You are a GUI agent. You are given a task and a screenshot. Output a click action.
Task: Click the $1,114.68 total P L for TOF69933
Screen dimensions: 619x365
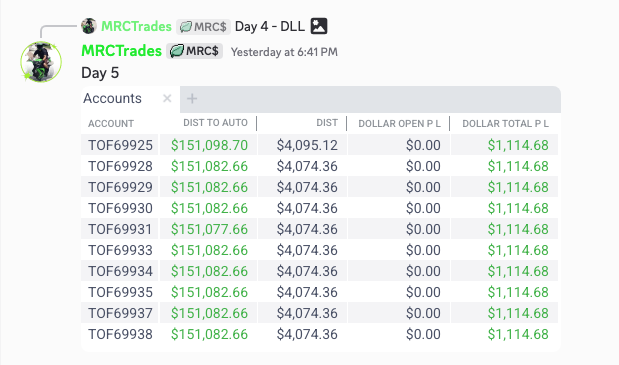coord(518,250)
